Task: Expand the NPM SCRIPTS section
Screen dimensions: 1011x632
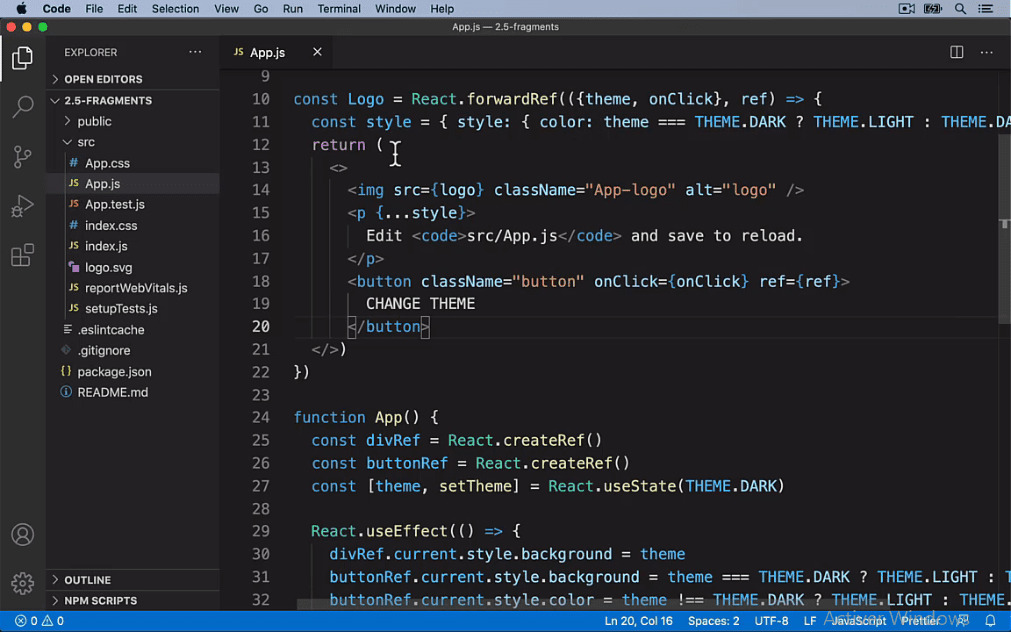Action: 100,600
